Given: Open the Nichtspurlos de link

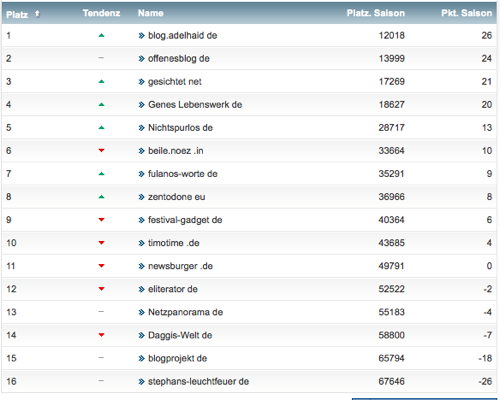Looking at the screenshot, I should (x=180, y=127).
